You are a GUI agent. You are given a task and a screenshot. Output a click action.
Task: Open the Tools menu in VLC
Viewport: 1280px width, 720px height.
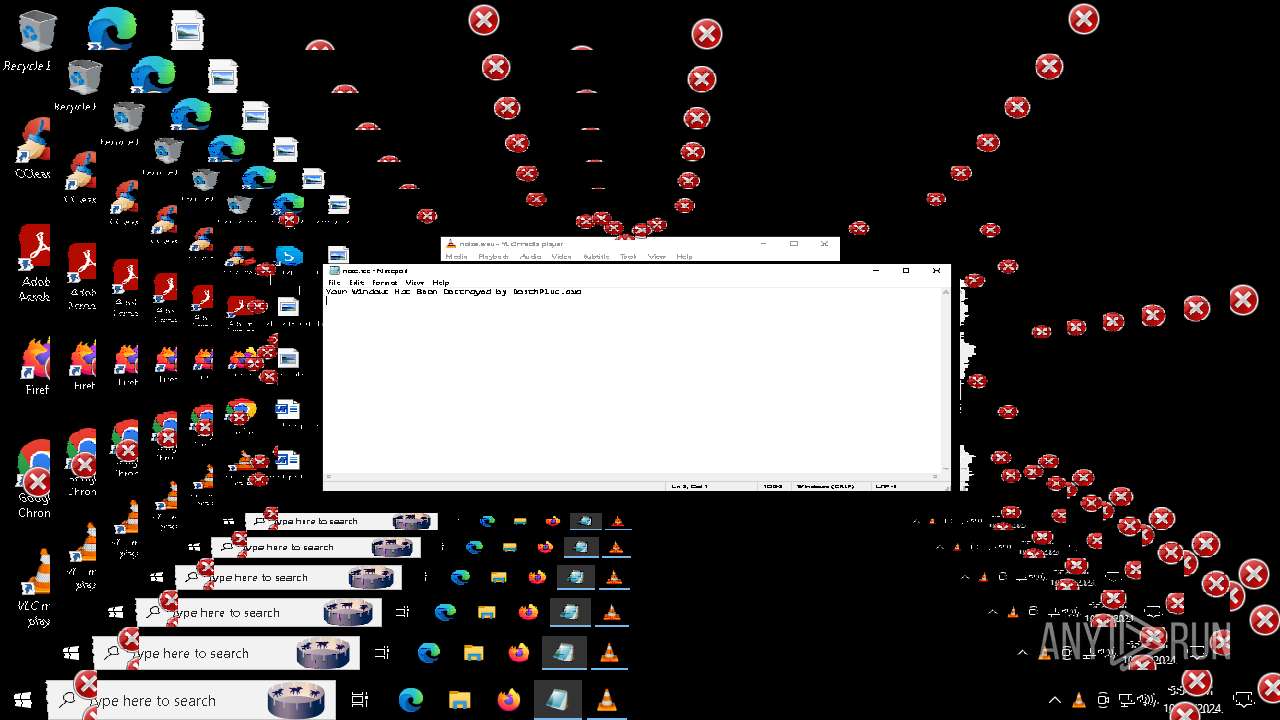(628, 257)
